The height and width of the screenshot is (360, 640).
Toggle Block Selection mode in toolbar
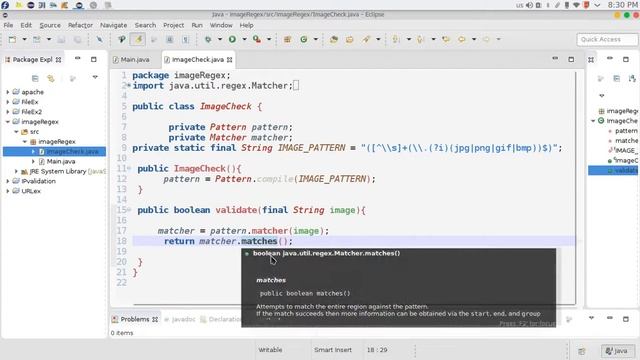(x=170, y=40)
